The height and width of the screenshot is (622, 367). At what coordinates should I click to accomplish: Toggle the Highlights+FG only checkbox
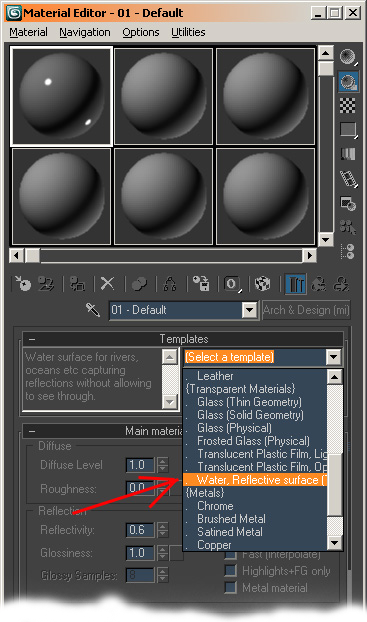pyautogui.click(x=231, y=571)
